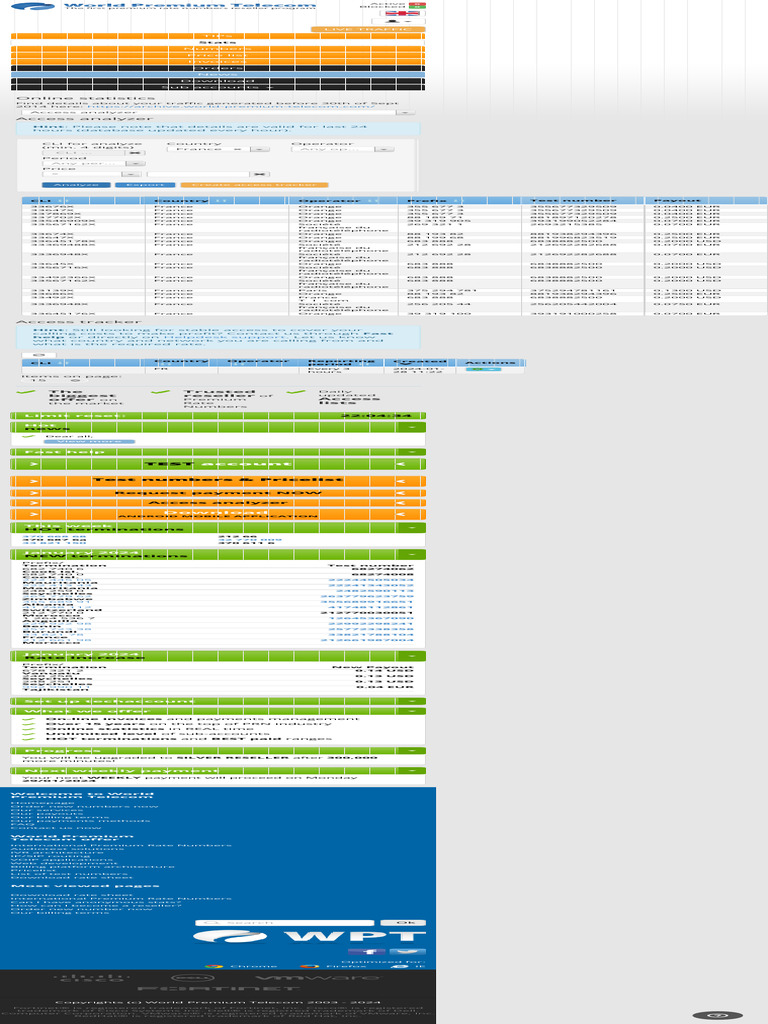The width and height of the screenshot is (768, 1024).
Task: Click the Request payment NOW bar
Action: tap(217, 492)
